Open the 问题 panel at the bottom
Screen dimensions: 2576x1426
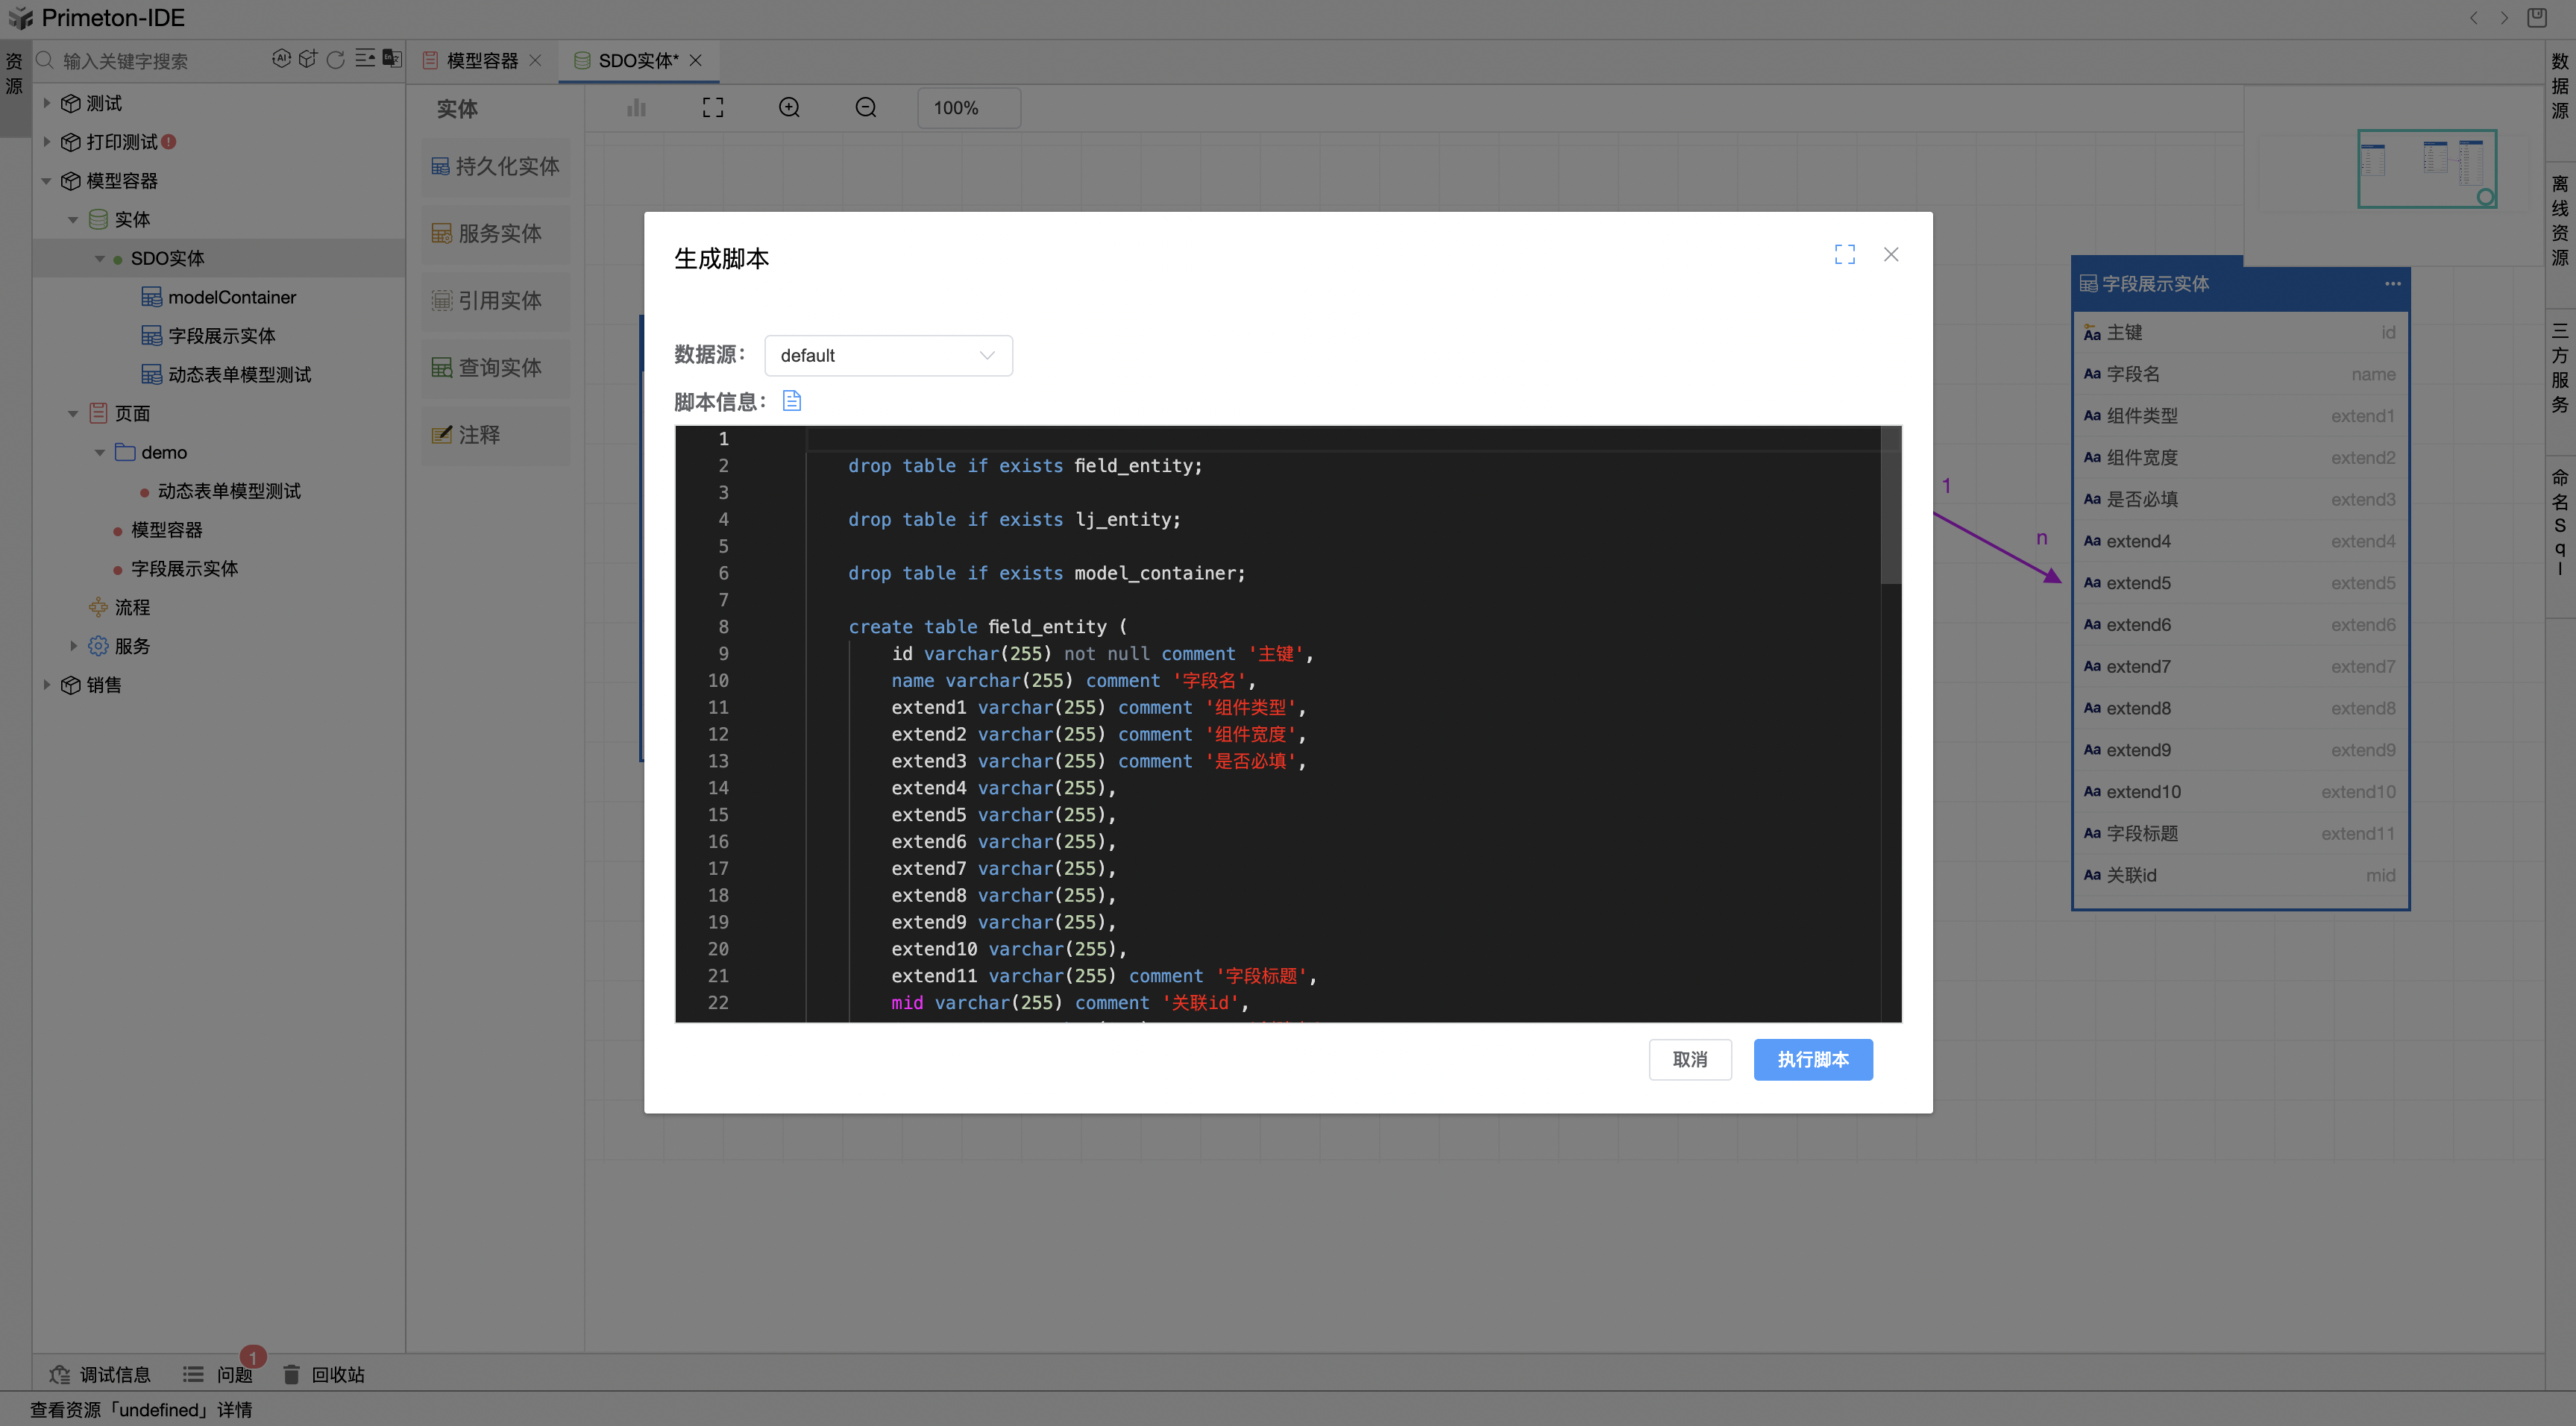tap(233, 1374)
